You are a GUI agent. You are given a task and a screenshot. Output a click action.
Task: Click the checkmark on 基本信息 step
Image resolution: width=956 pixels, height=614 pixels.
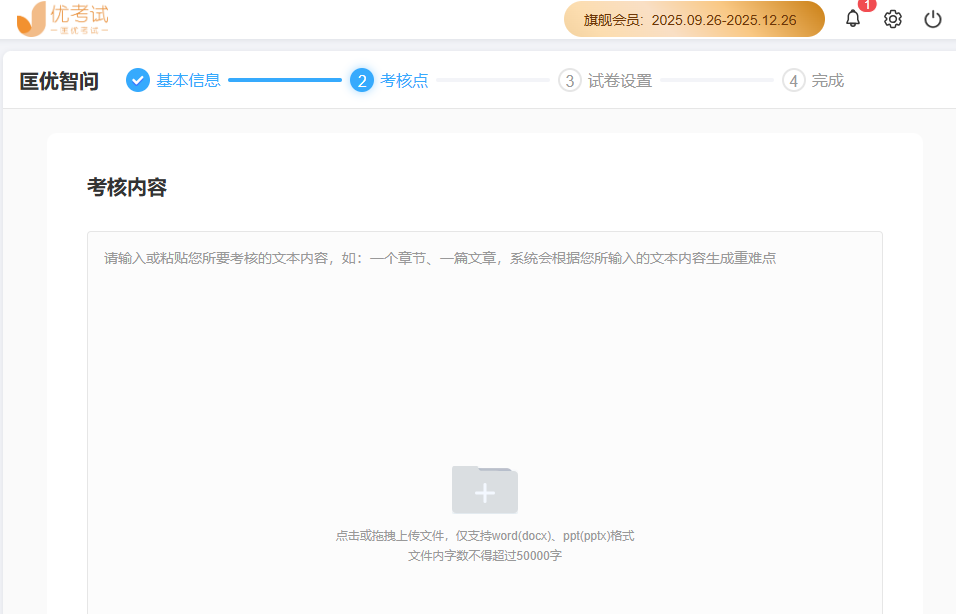[x=137, y=80]
